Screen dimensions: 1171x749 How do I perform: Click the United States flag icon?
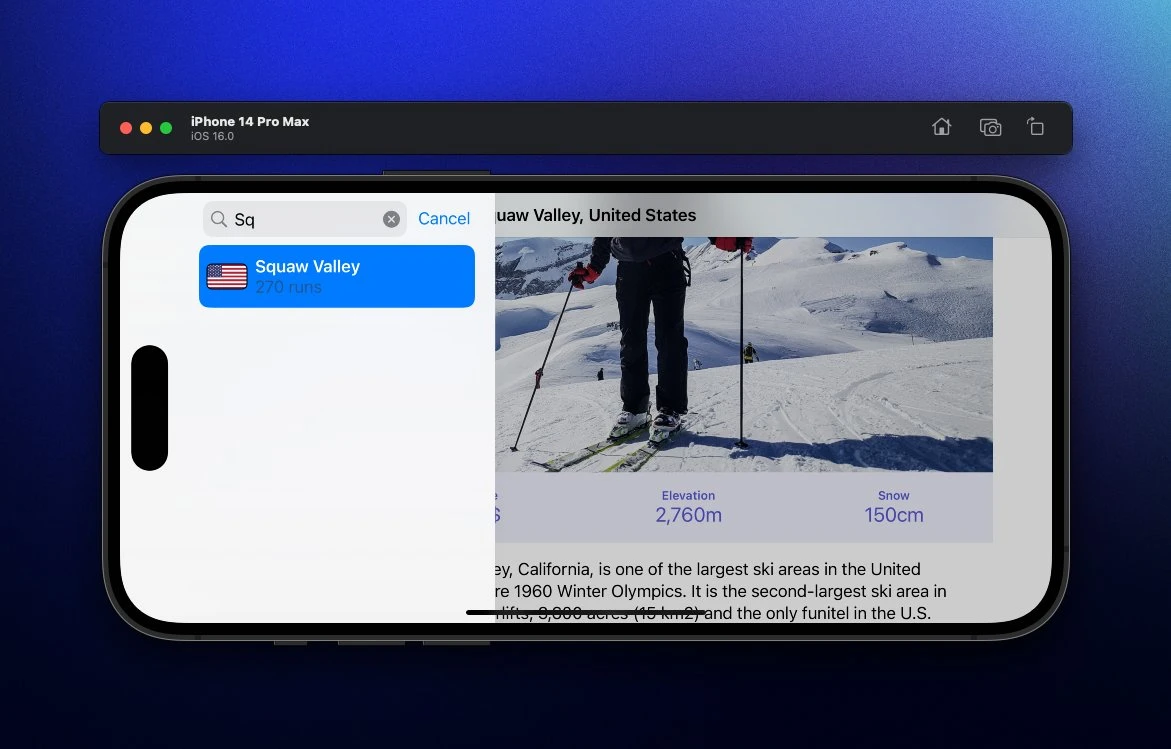click(227, 276)
